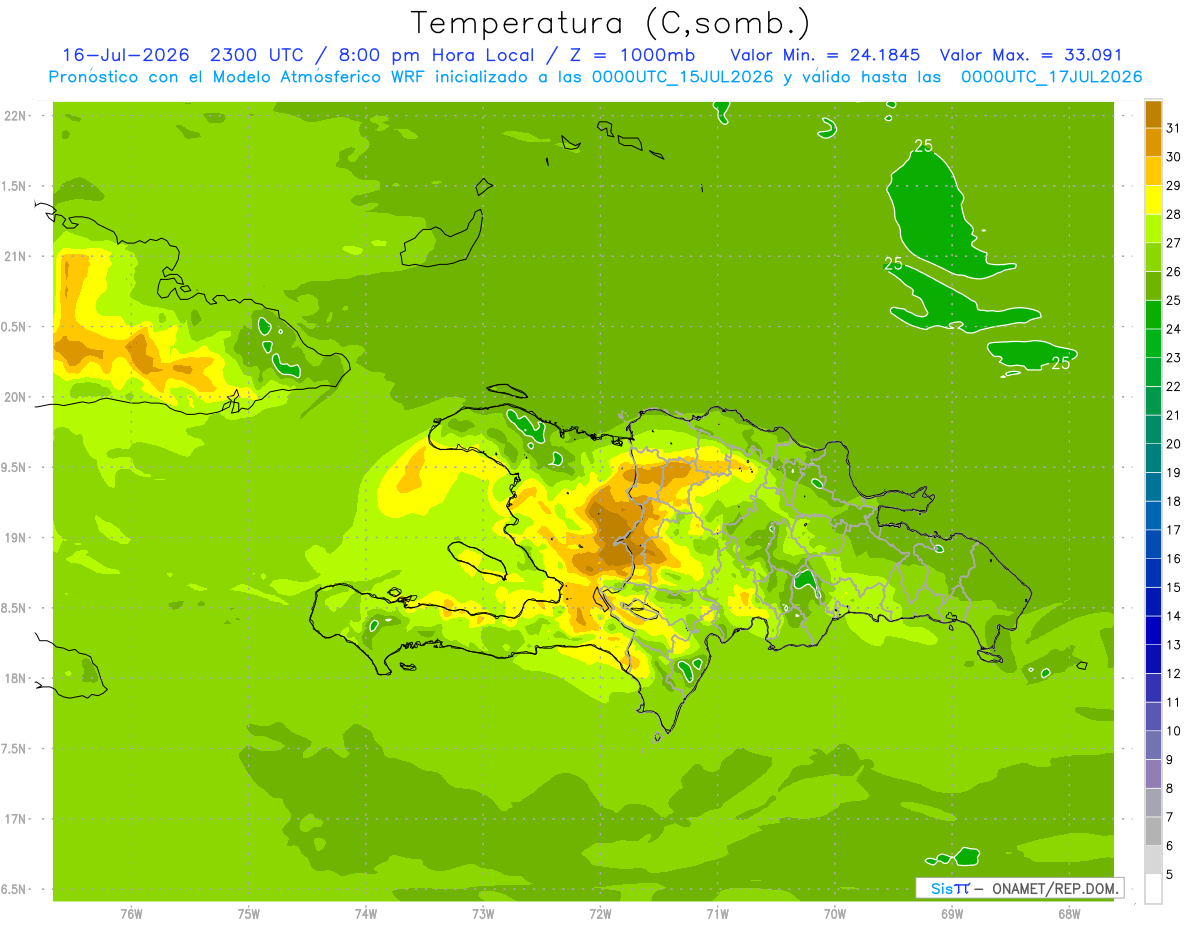
Task: Click the legend value "25"
Action: (x=1174, y=300)
